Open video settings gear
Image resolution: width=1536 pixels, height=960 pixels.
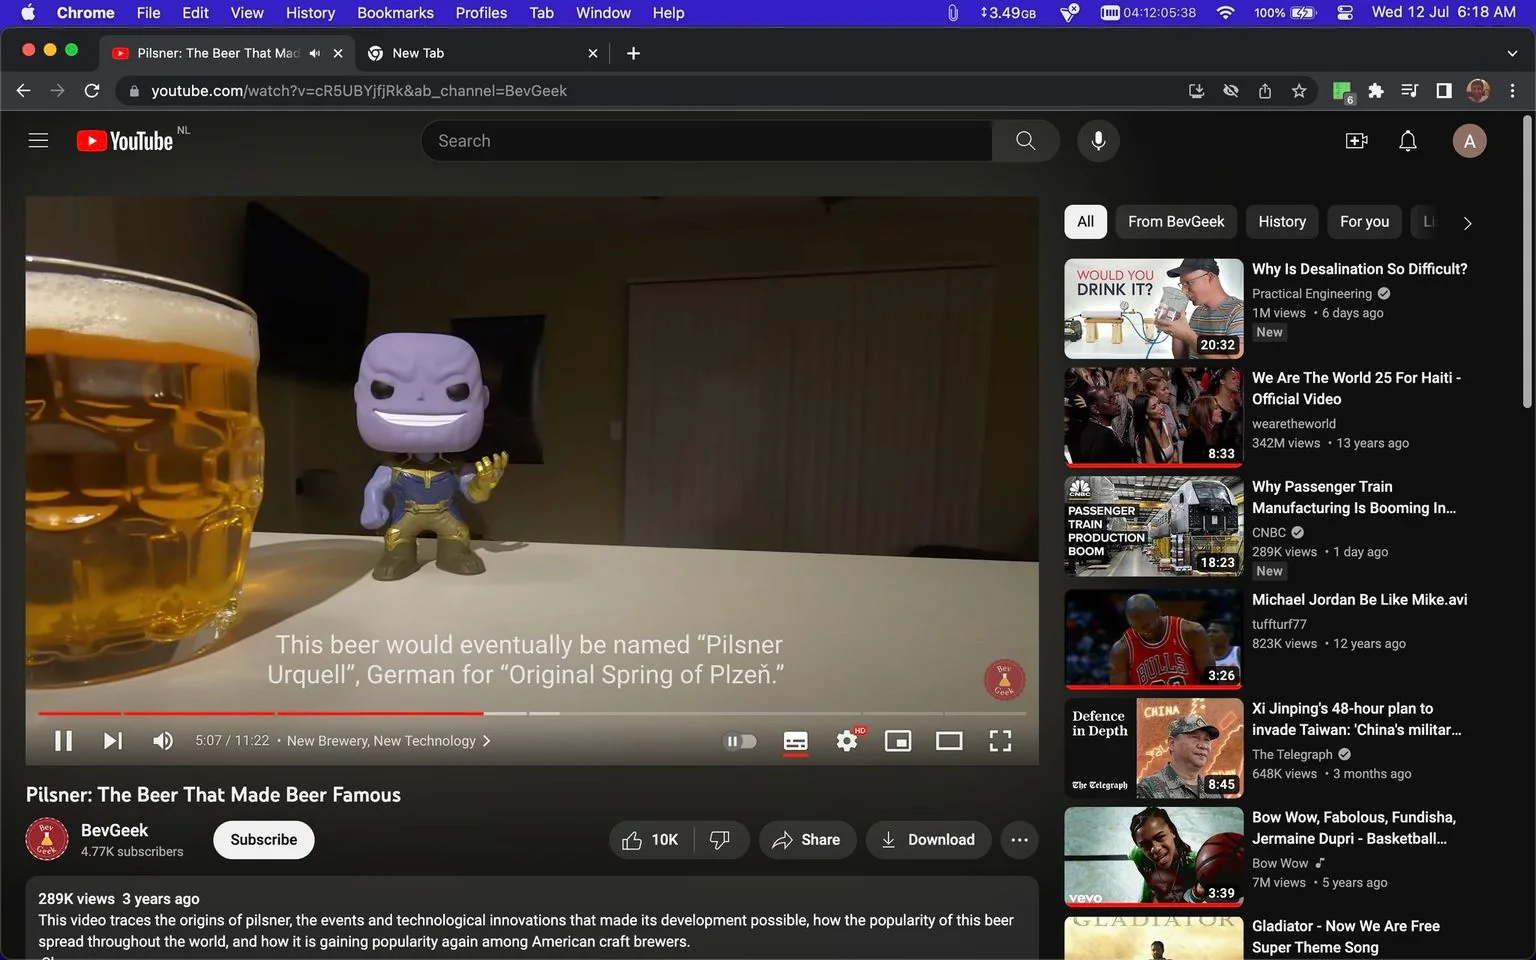(x=847, y=740)
